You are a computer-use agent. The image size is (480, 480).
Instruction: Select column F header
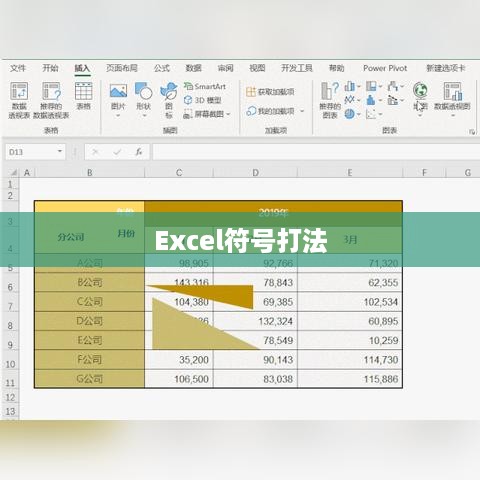(x=424, y=173)
